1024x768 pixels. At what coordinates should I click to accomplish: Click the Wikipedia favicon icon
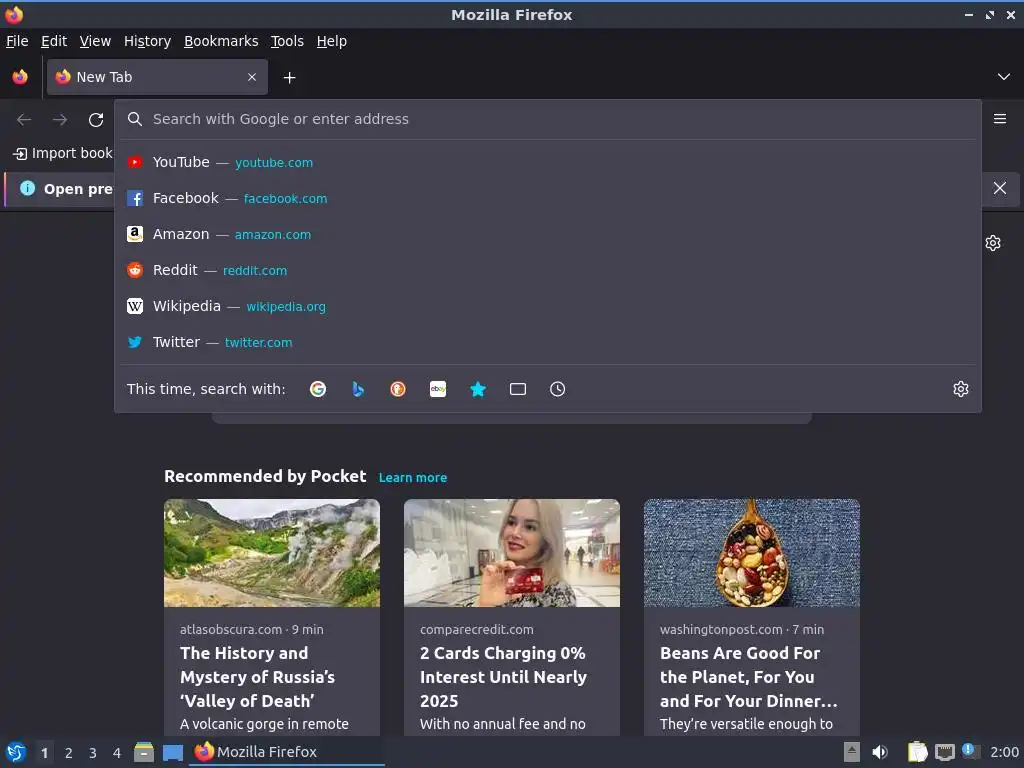pos(135,306)
